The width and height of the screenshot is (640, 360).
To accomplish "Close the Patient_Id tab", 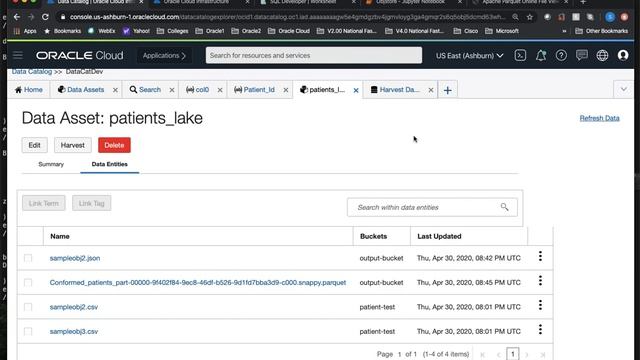I will point(286,90).
